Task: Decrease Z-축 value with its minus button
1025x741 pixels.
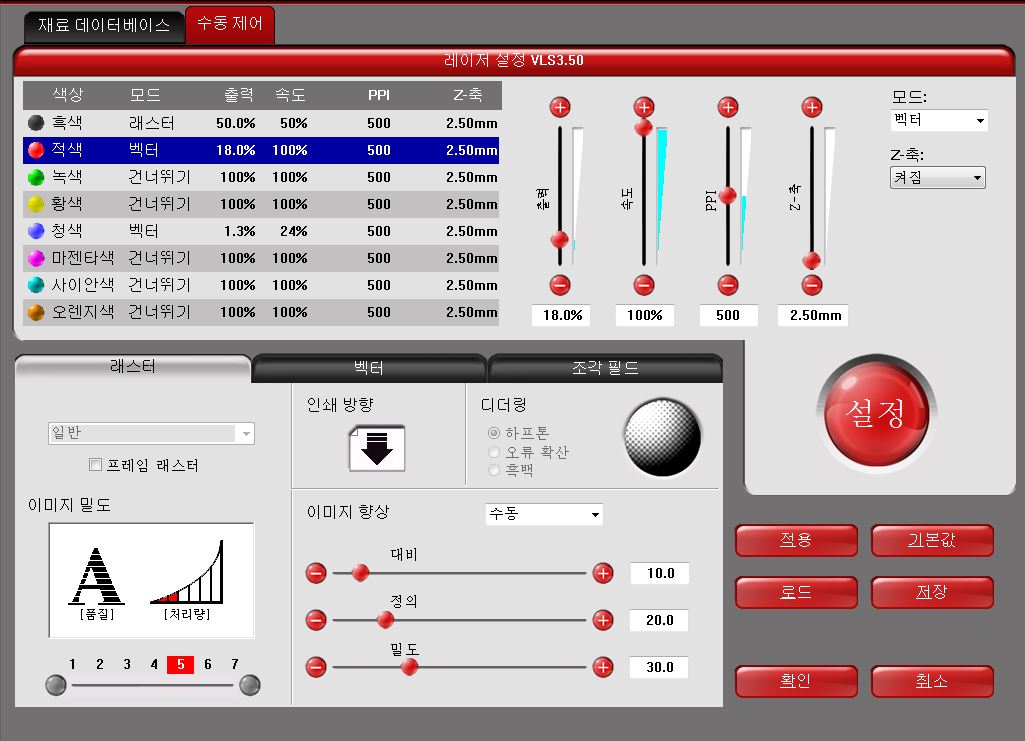Action: click(812, 285)
